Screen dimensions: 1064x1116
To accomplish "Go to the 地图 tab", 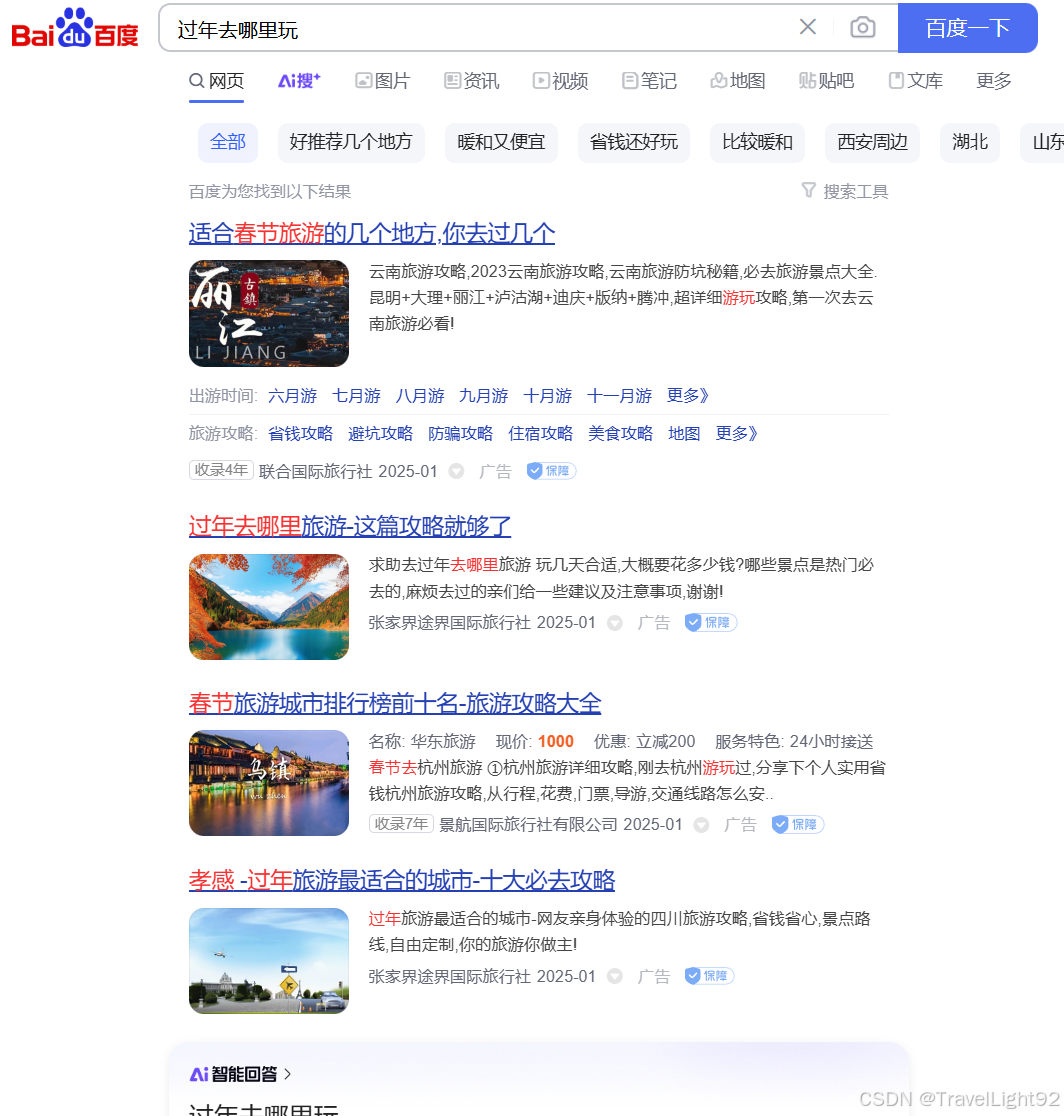I will 738,81.
